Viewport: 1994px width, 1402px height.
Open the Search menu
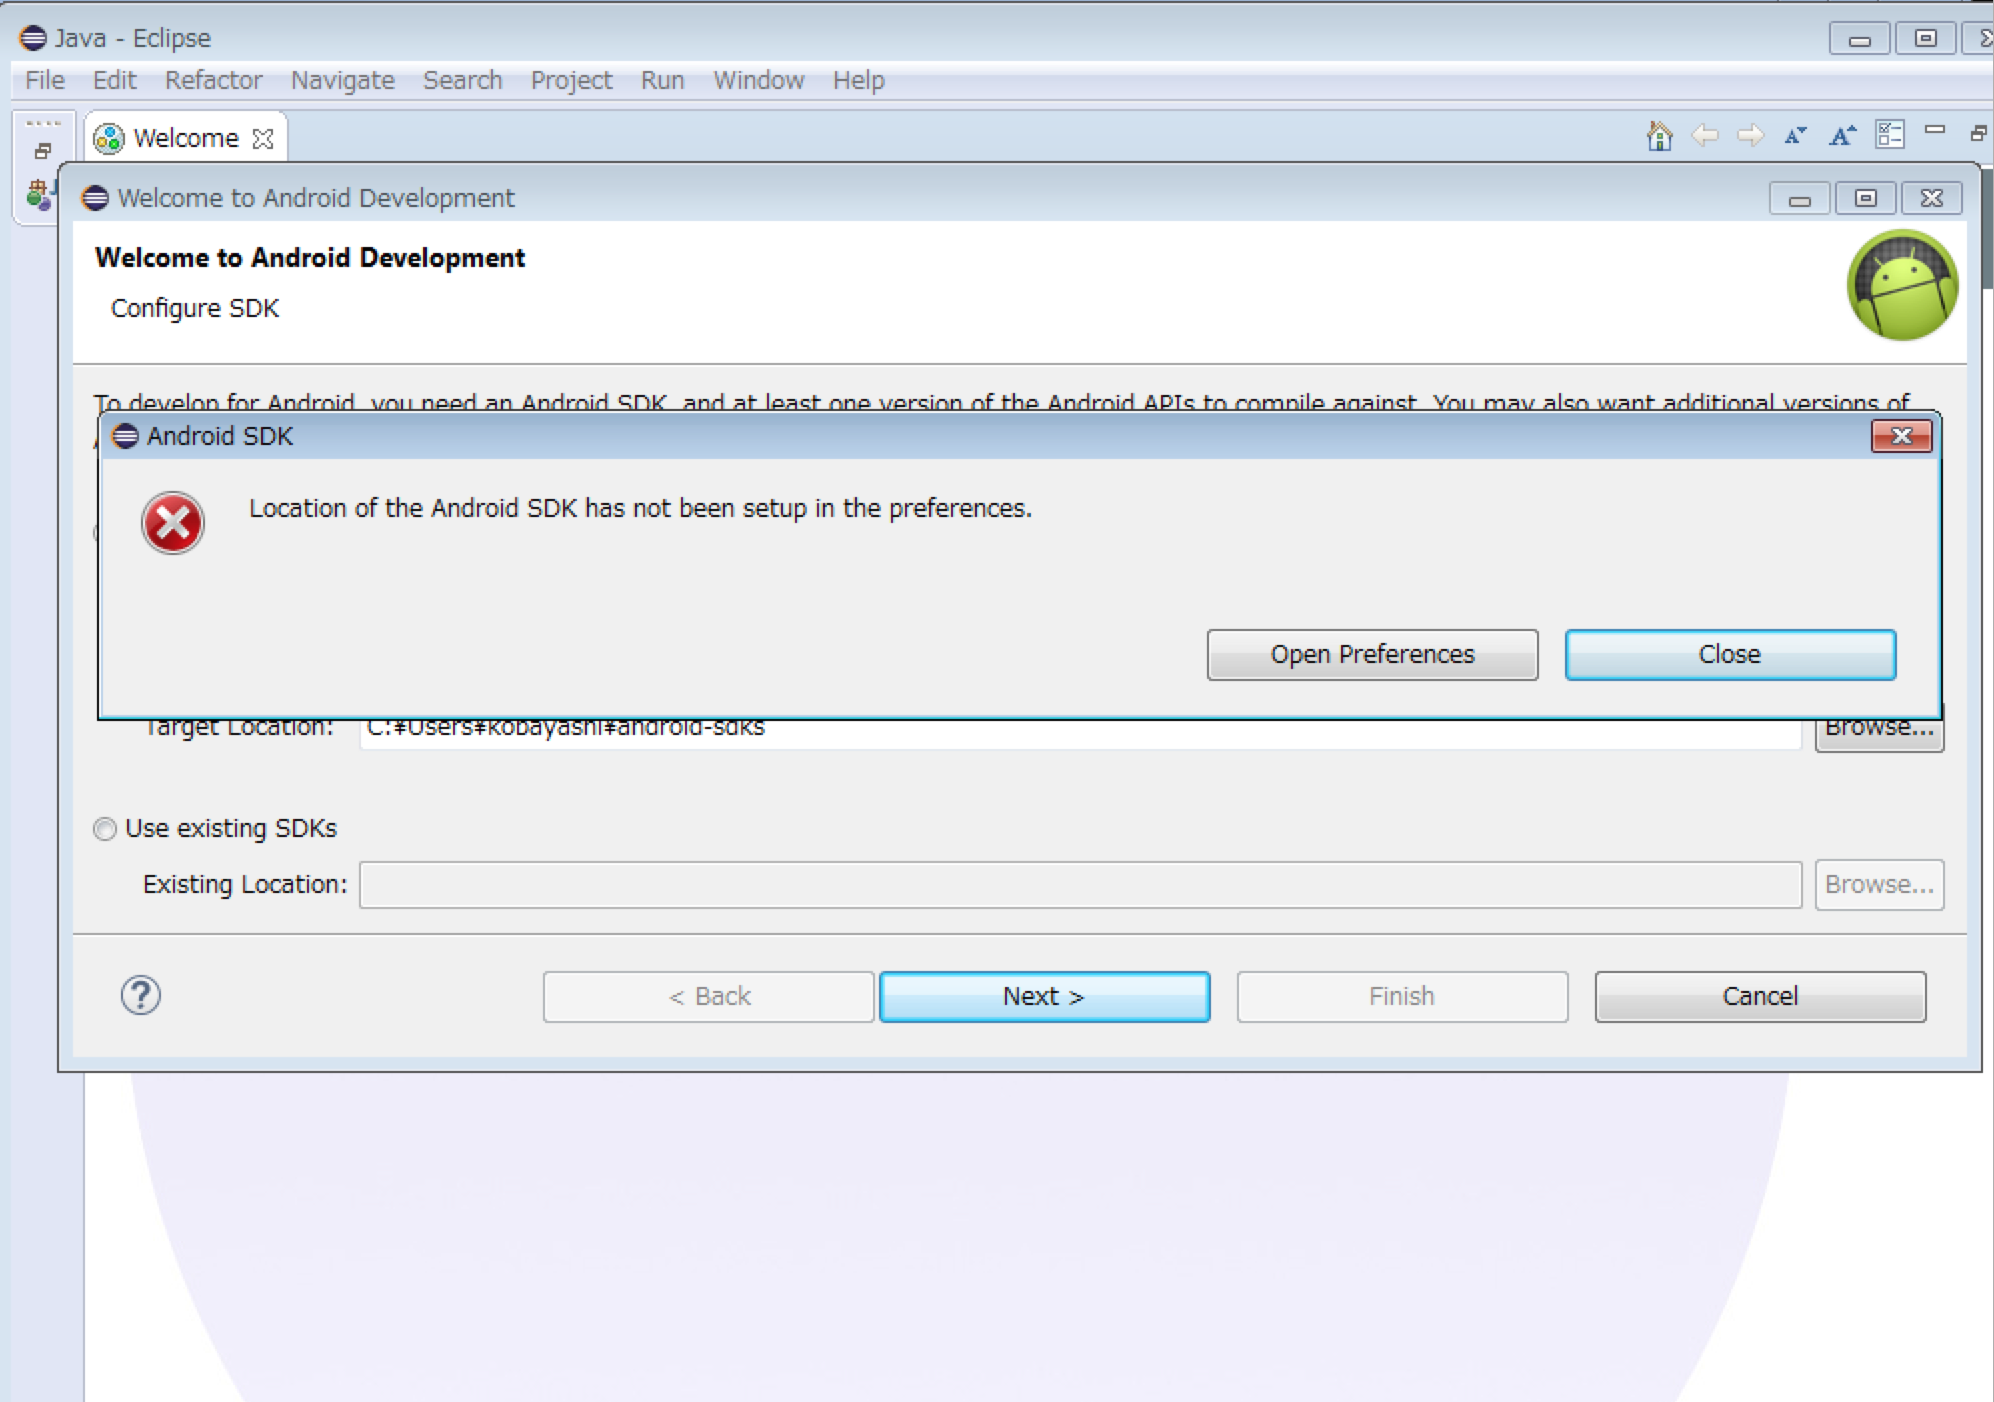(462, 80)
